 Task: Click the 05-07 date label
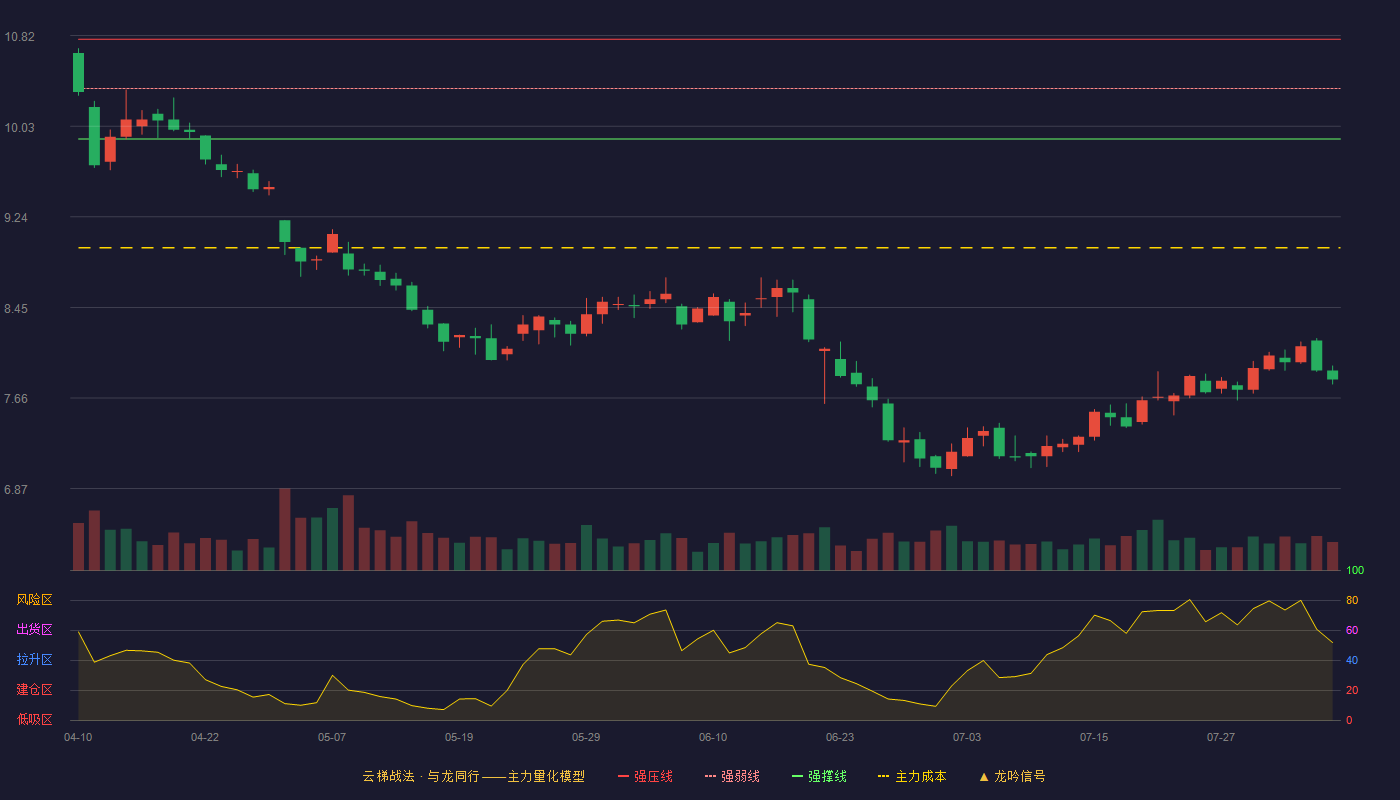pyautogui.click(x=332, y=737)
